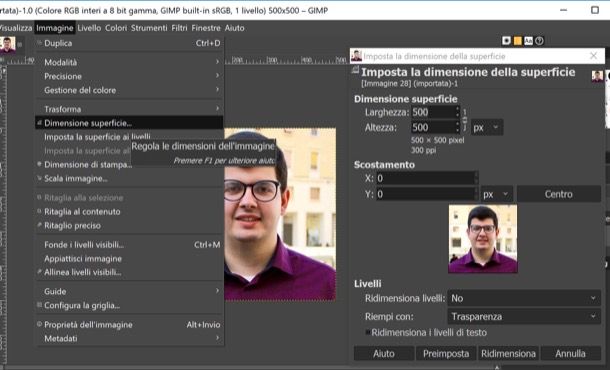The height and width of the screenshot is (370, 610).
Task: Click the Proprietà dell'immagine entry icon
Action: click(39, 324)
